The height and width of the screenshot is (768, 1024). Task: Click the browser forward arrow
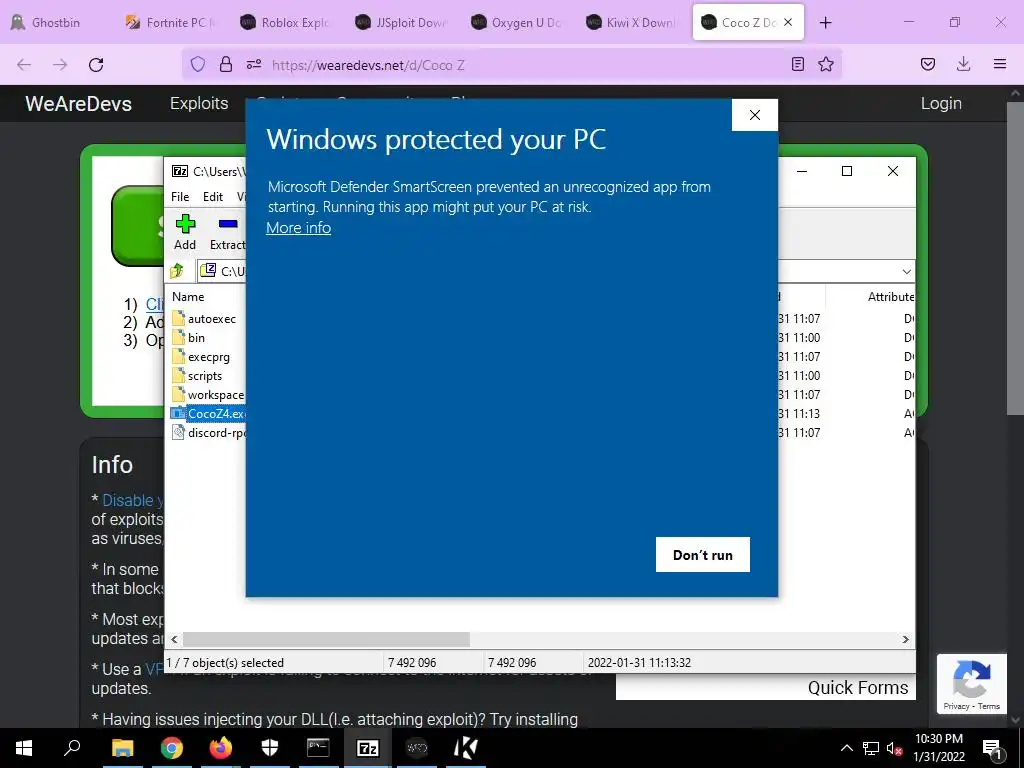pyautogui.click(x=60, y=64)
